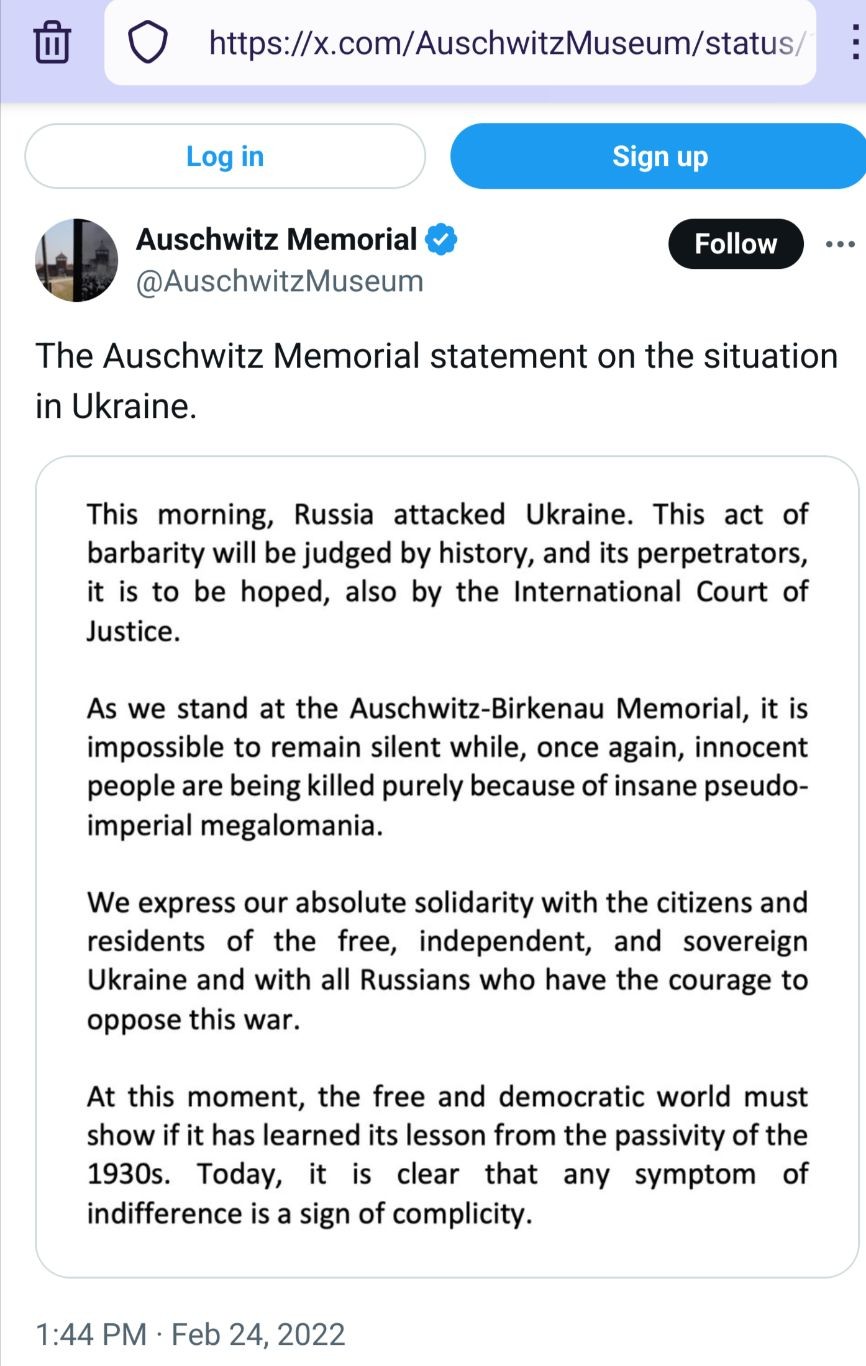Tap the "We express our absolute solidarity" paragraph

click(x=447, y=961)
